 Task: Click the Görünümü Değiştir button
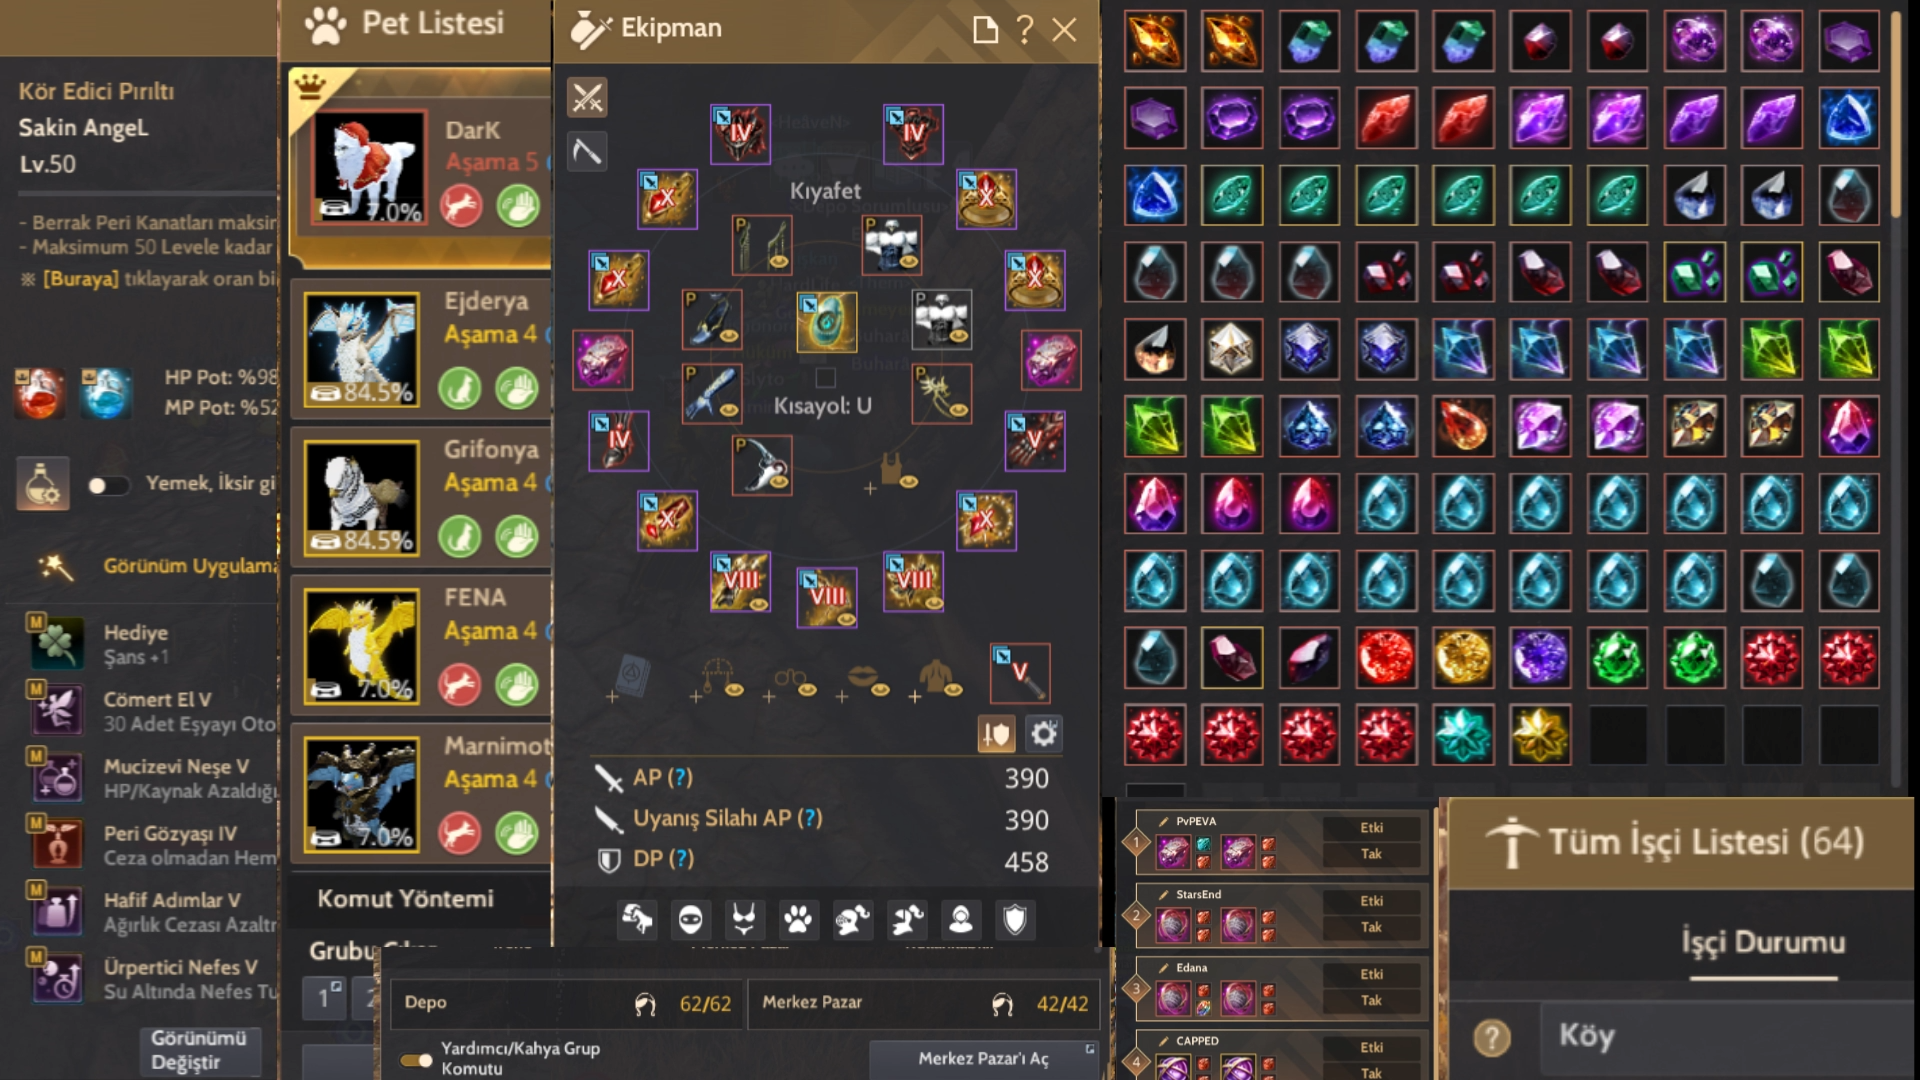coord(198,1050)
